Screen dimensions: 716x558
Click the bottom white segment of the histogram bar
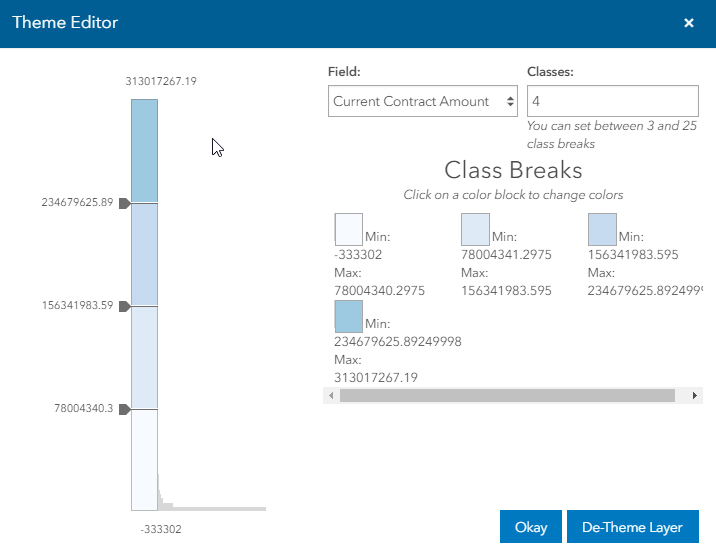144,459
